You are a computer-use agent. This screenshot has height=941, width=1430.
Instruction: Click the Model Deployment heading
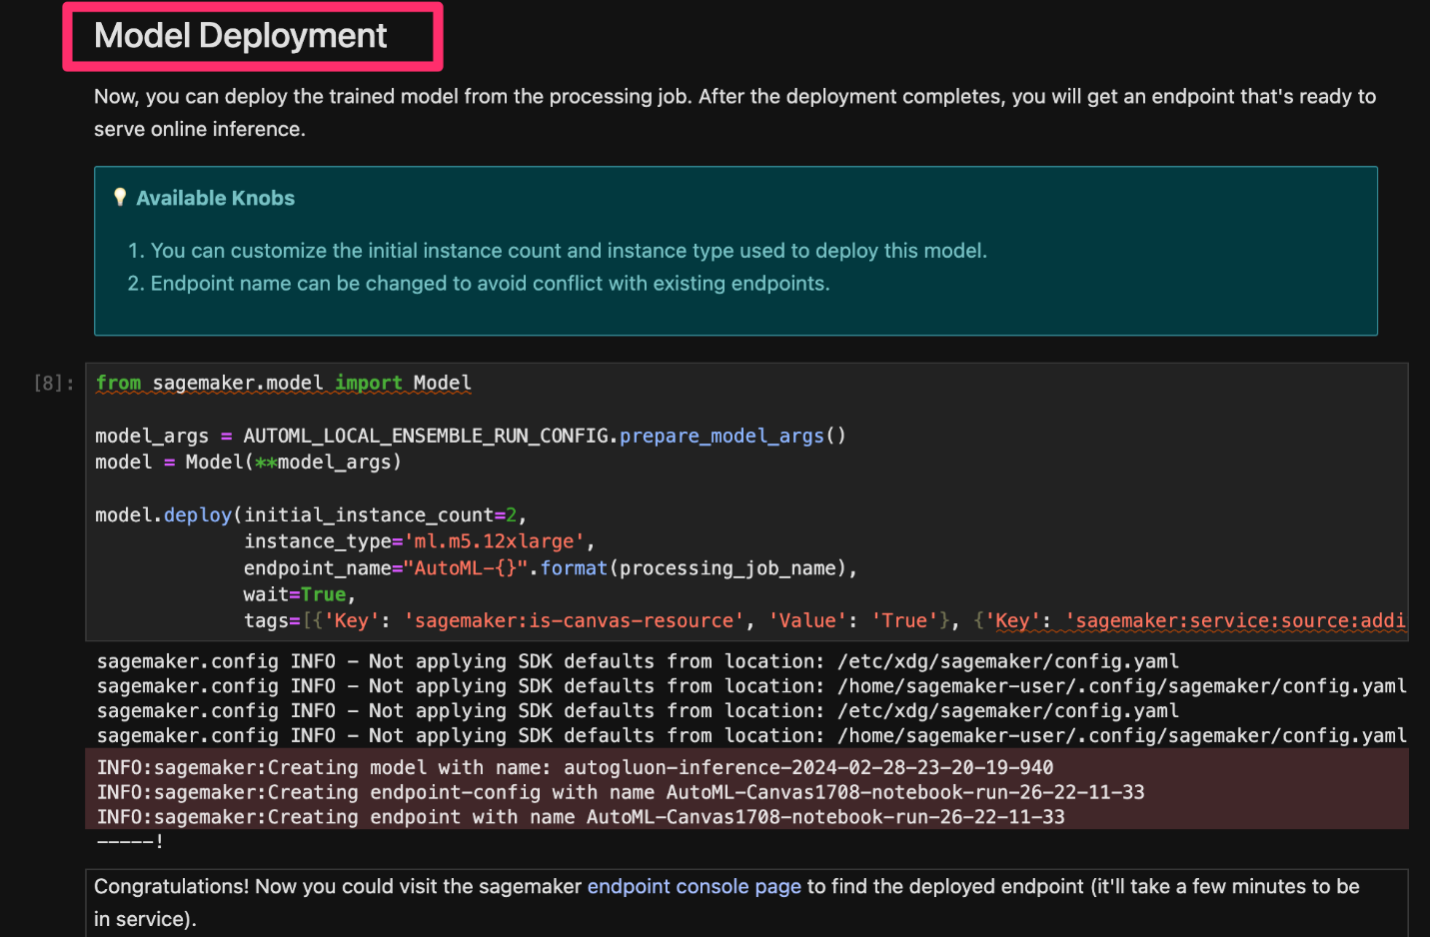point(240,36)
